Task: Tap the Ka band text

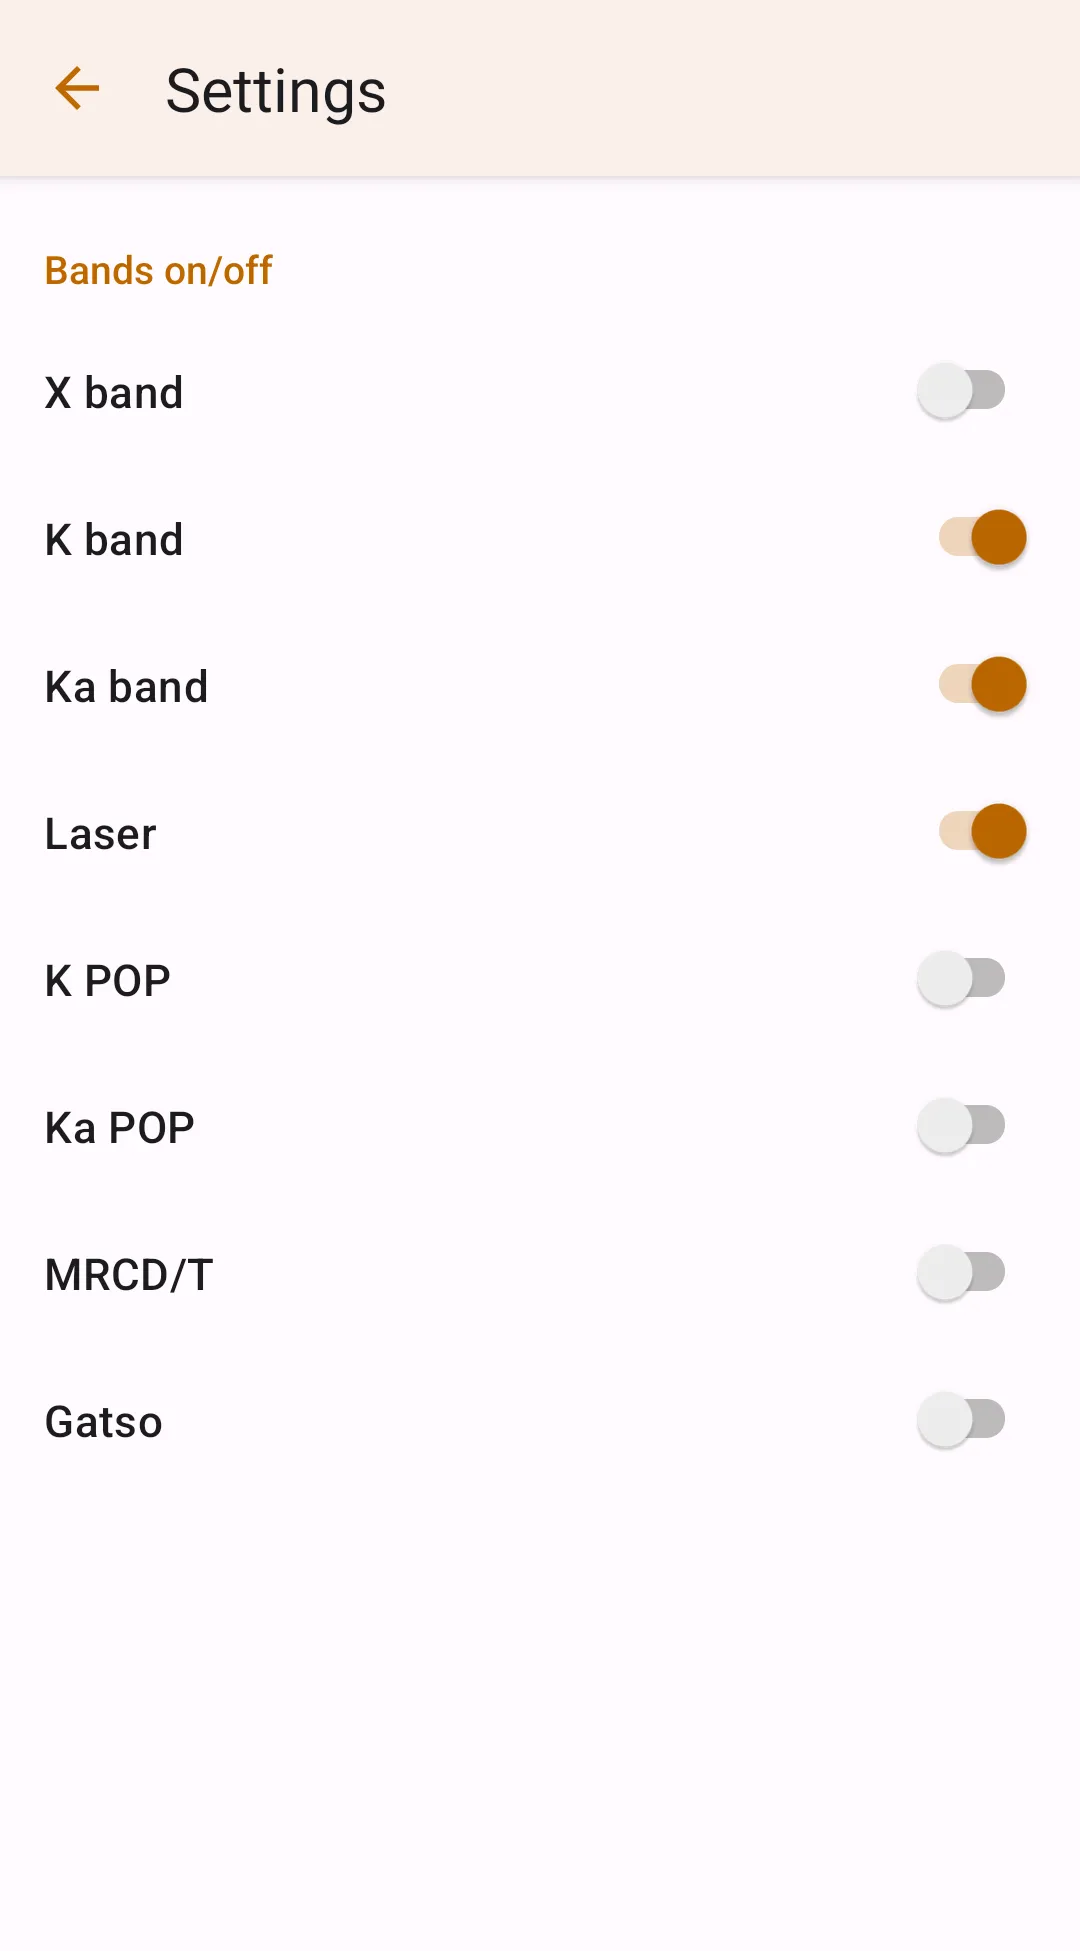Action: coord(126,687)
